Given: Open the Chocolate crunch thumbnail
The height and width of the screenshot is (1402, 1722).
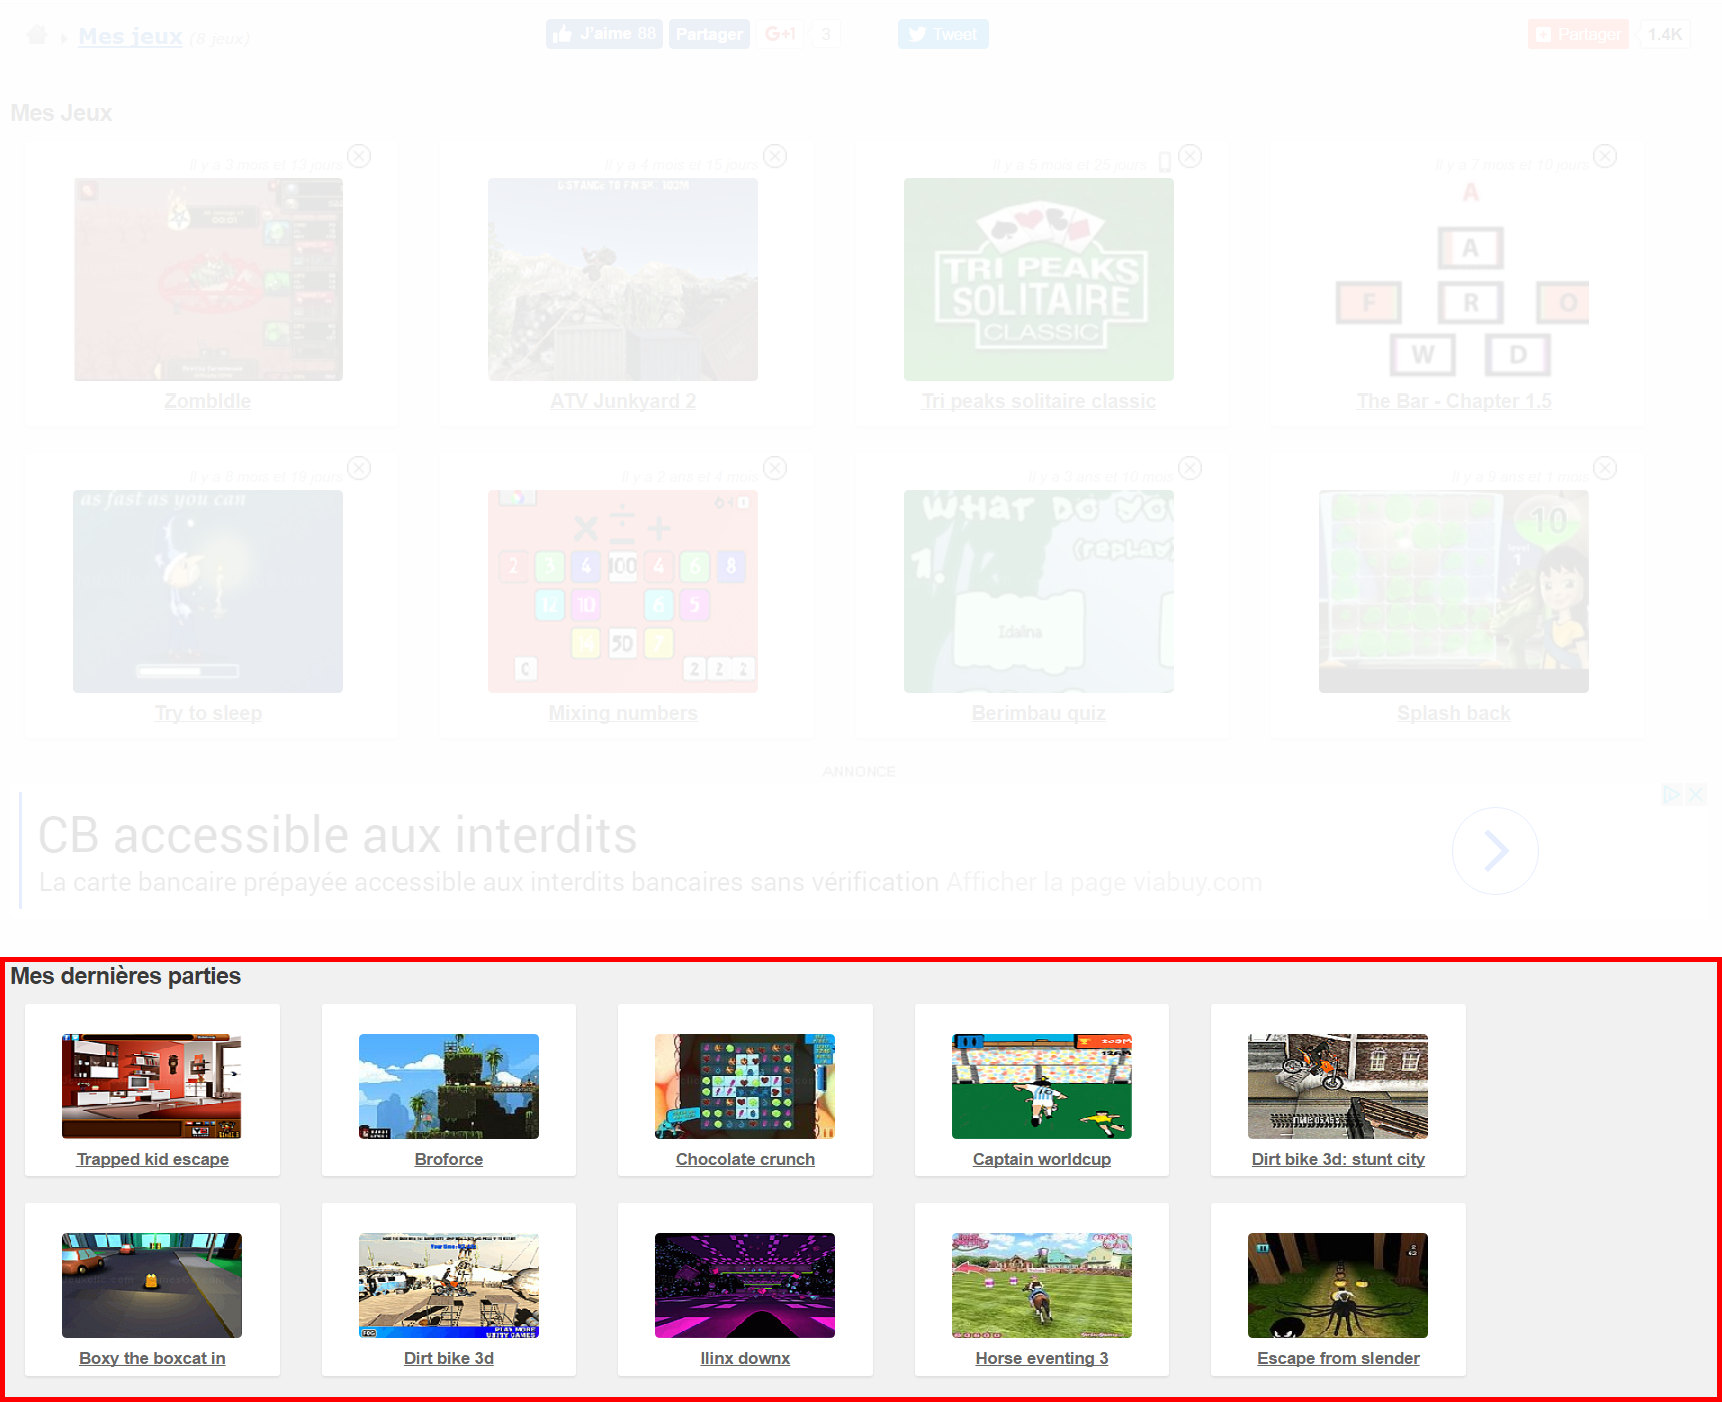Looking at the screenshot, I should point(745,1086).
